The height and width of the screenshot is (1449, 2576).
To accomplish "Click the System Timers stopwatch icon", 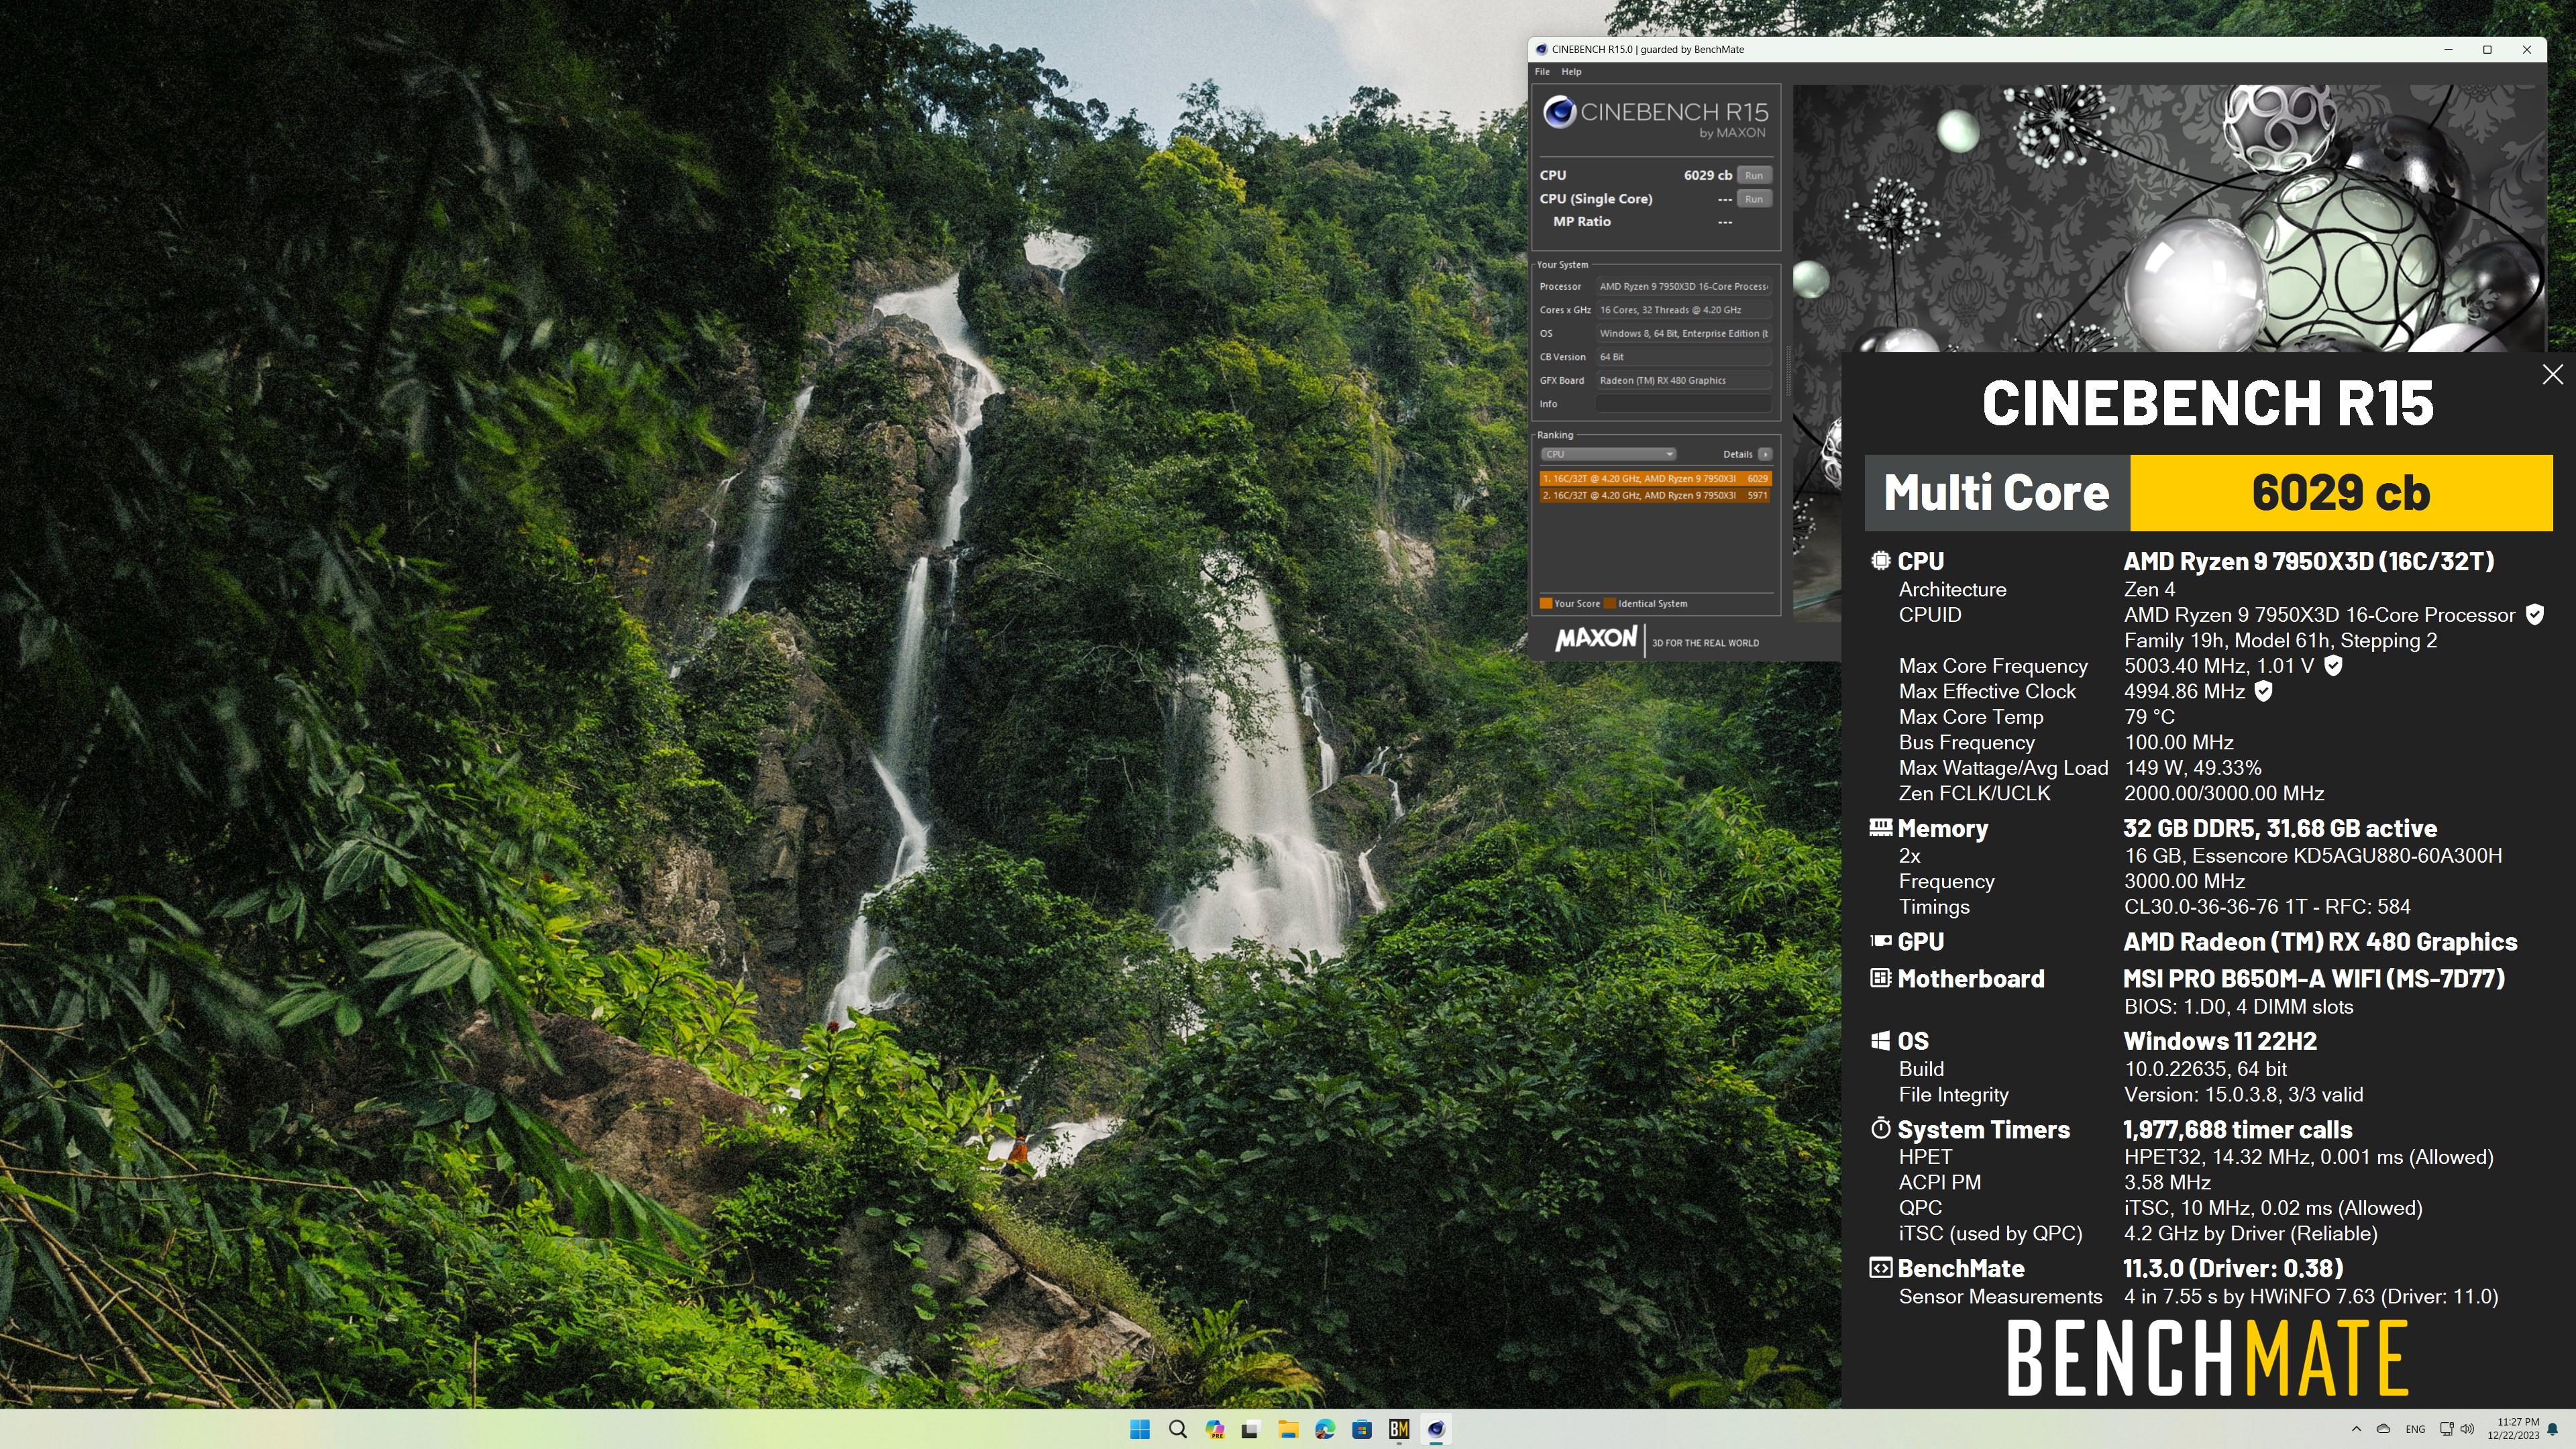I will point(1881,1129).
